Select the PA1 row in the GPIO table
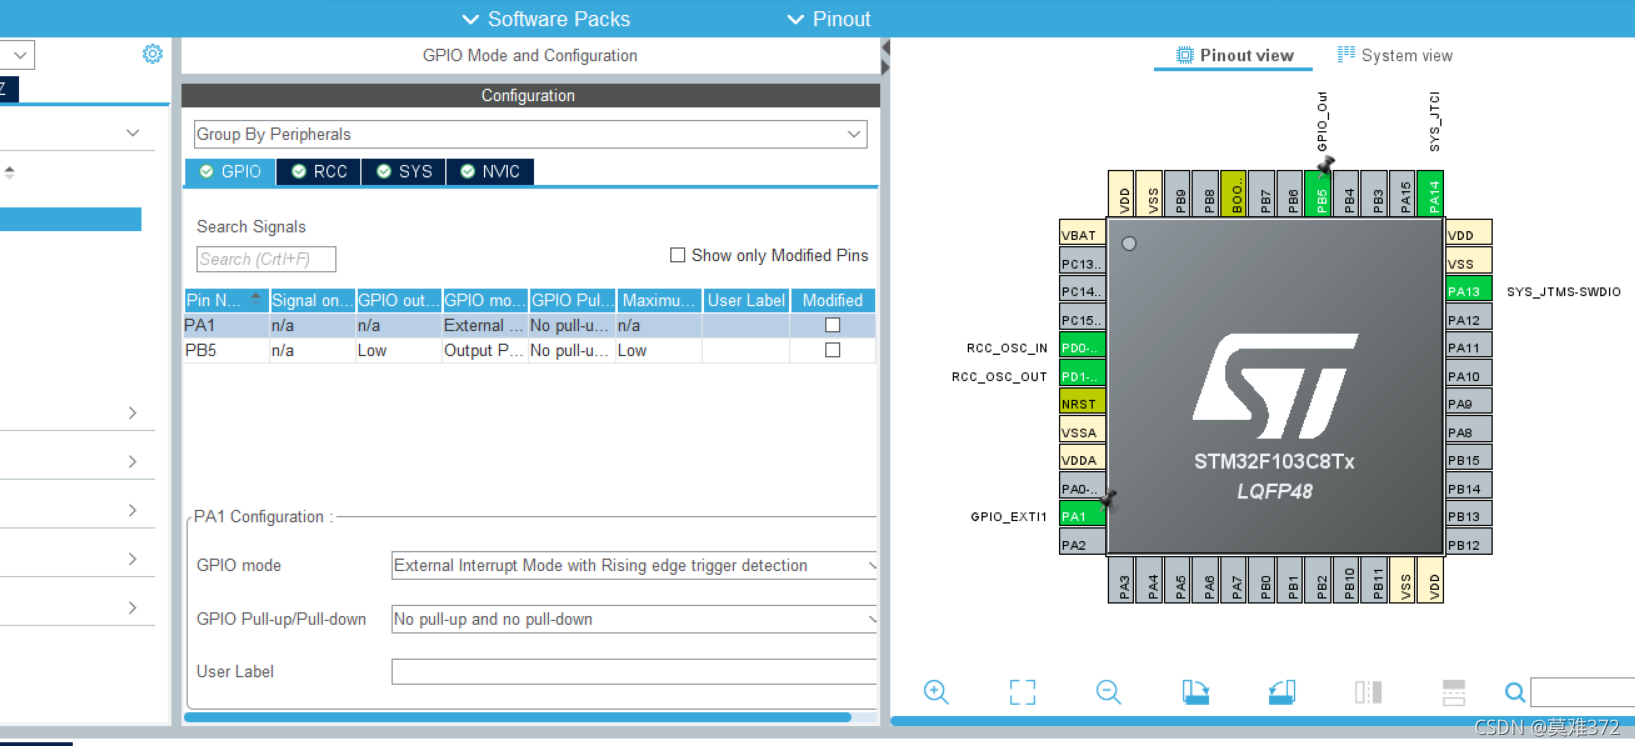 pos(530,325)
